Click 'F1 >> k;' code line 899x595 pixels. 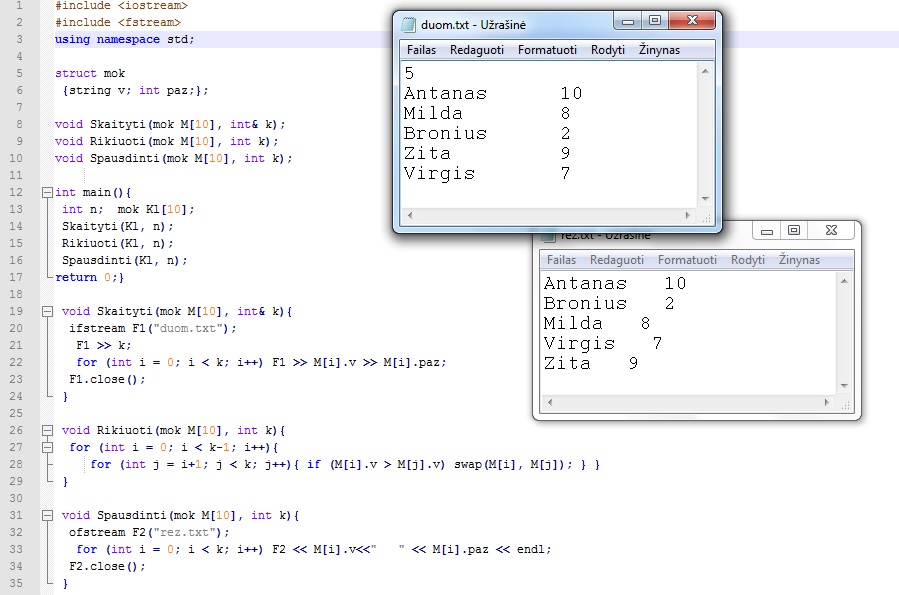pyautogui.click(x=104, y=346)
